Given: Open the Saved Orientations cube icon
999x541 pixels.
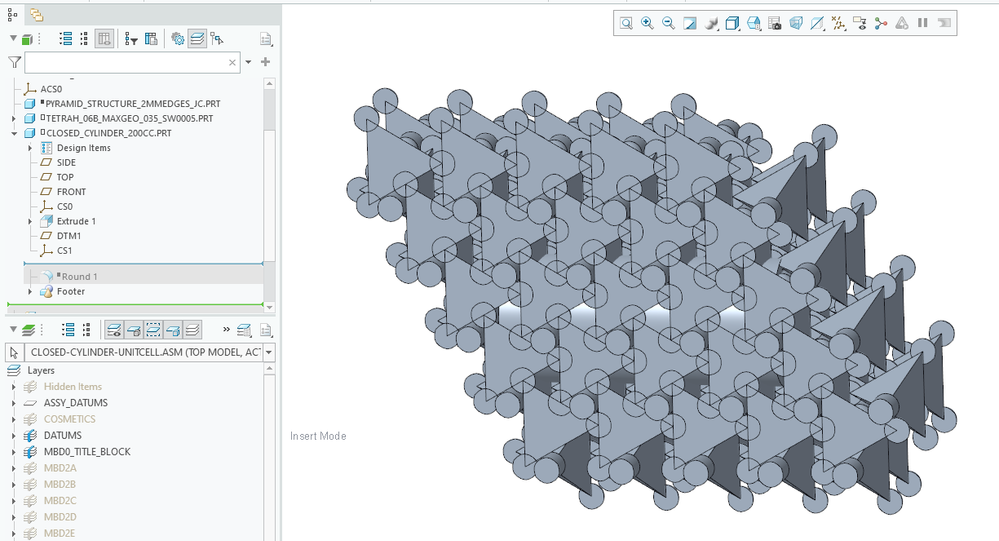Looking at the screenshot, I should pyautogui.click(x=732, y=23).
